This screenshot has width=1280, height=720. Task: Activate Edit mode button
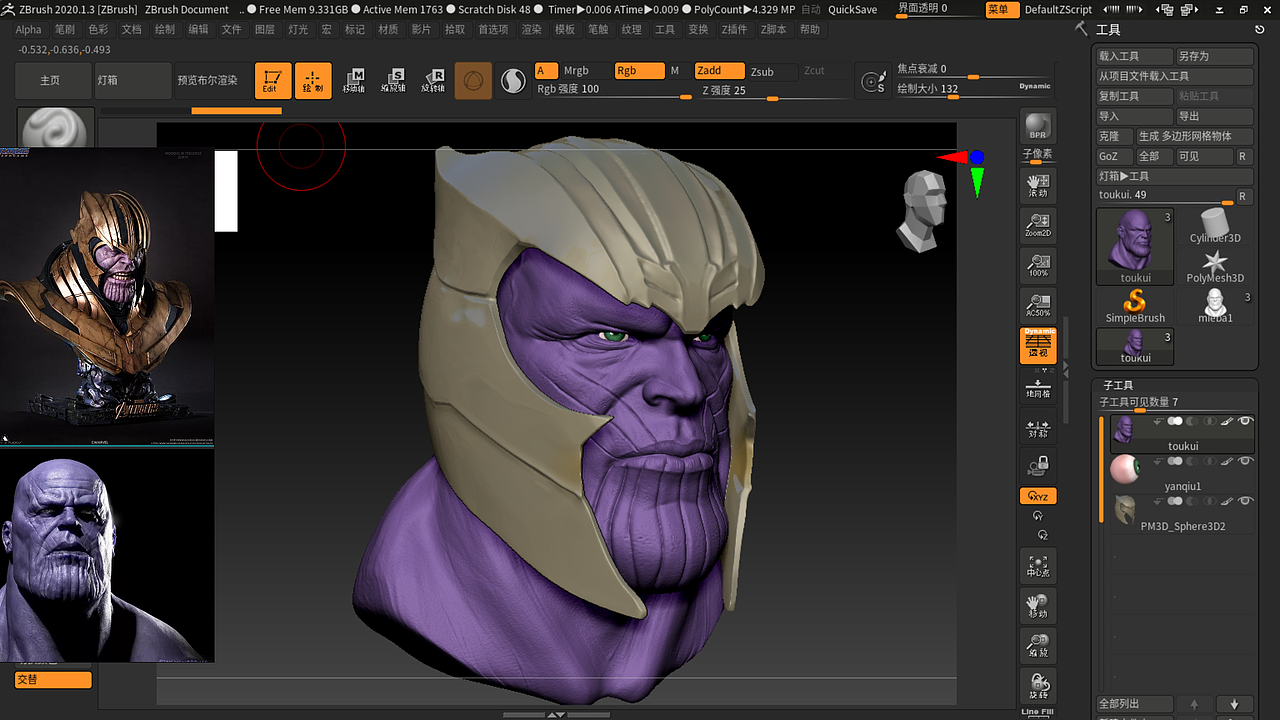tap(273, 81)
